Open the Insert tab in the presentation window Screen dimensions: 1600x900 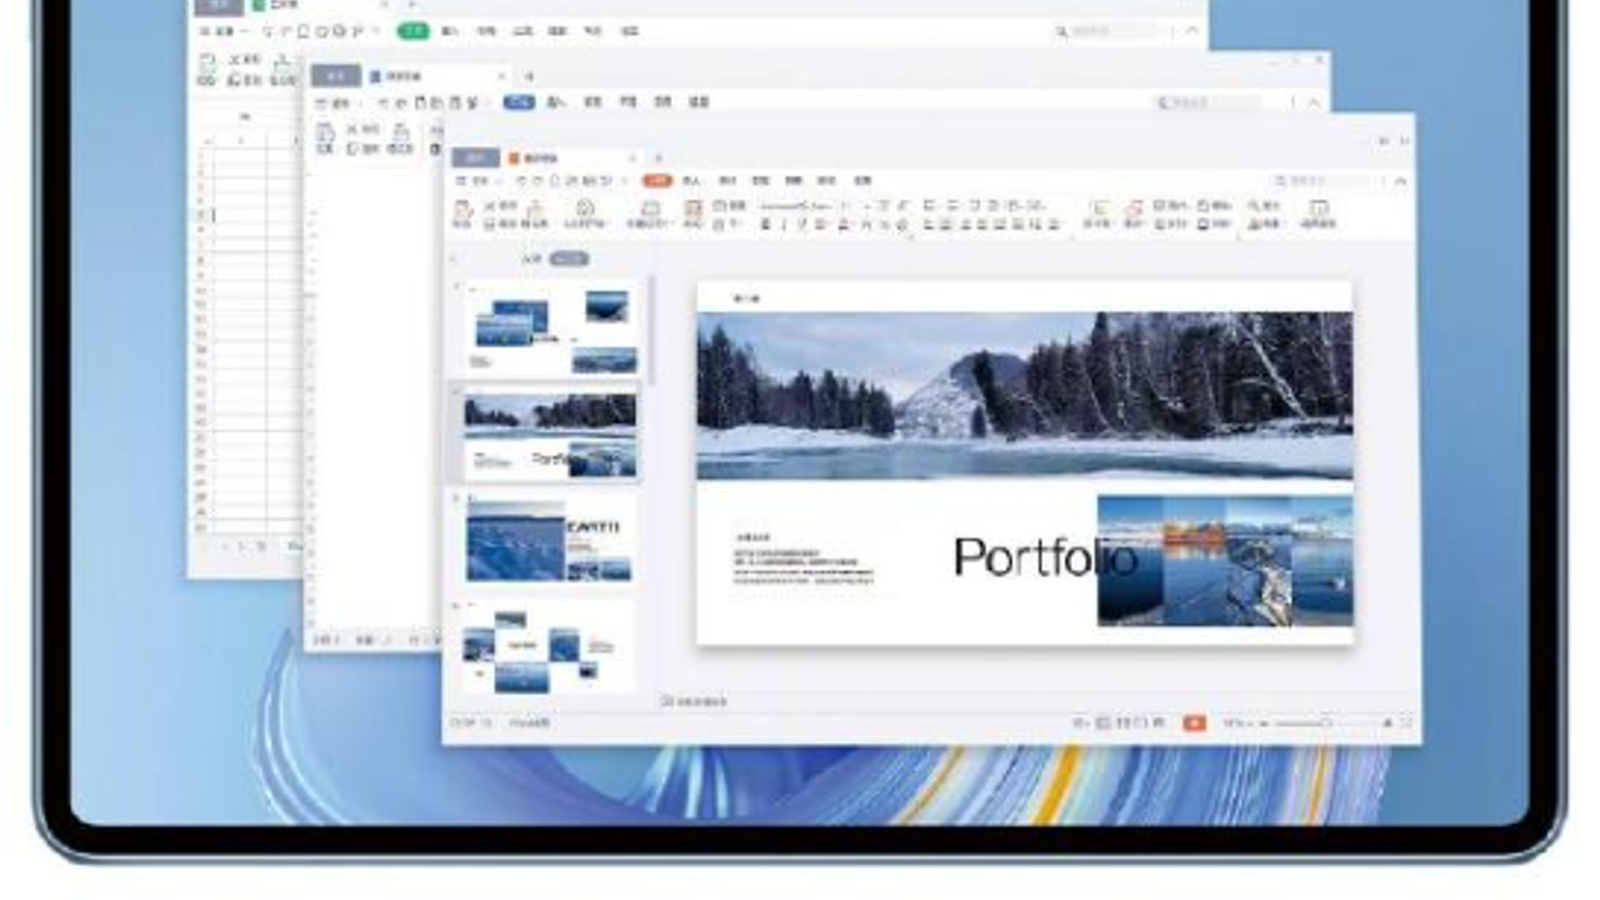[x=691, y=181]
